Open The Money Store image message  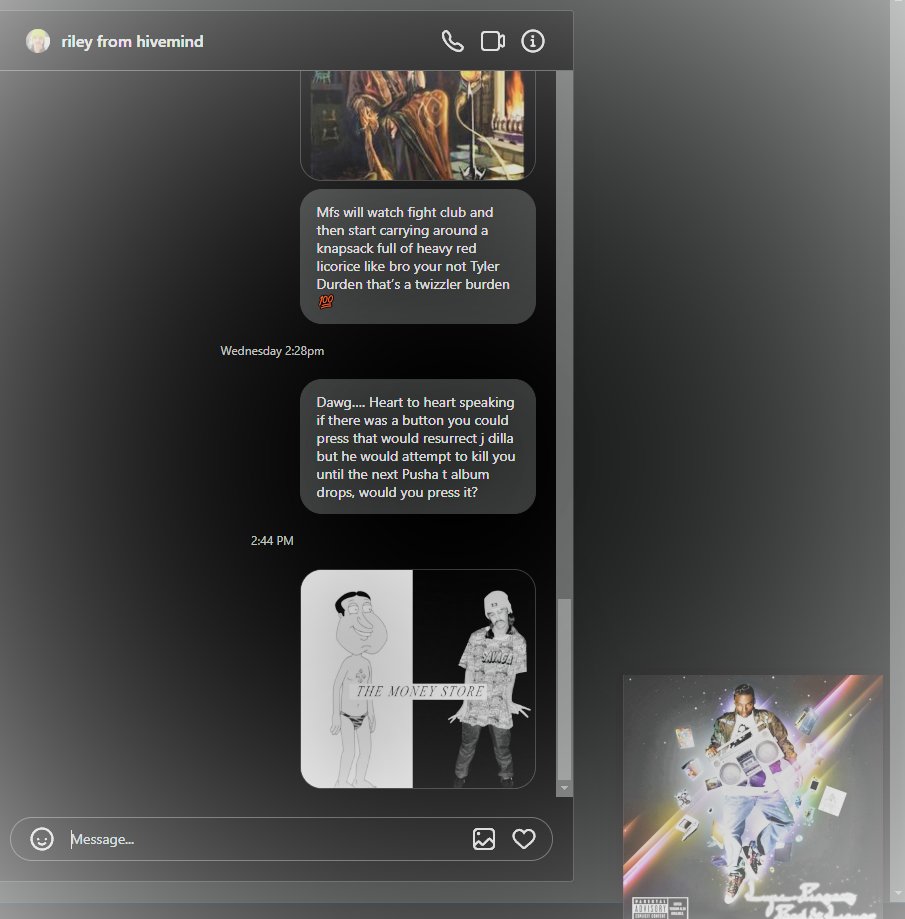418,679
